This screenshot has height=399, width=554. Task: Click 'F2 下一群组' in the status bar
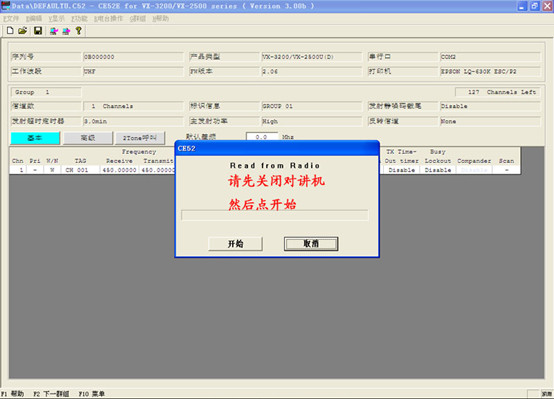(x=51, y=394)
